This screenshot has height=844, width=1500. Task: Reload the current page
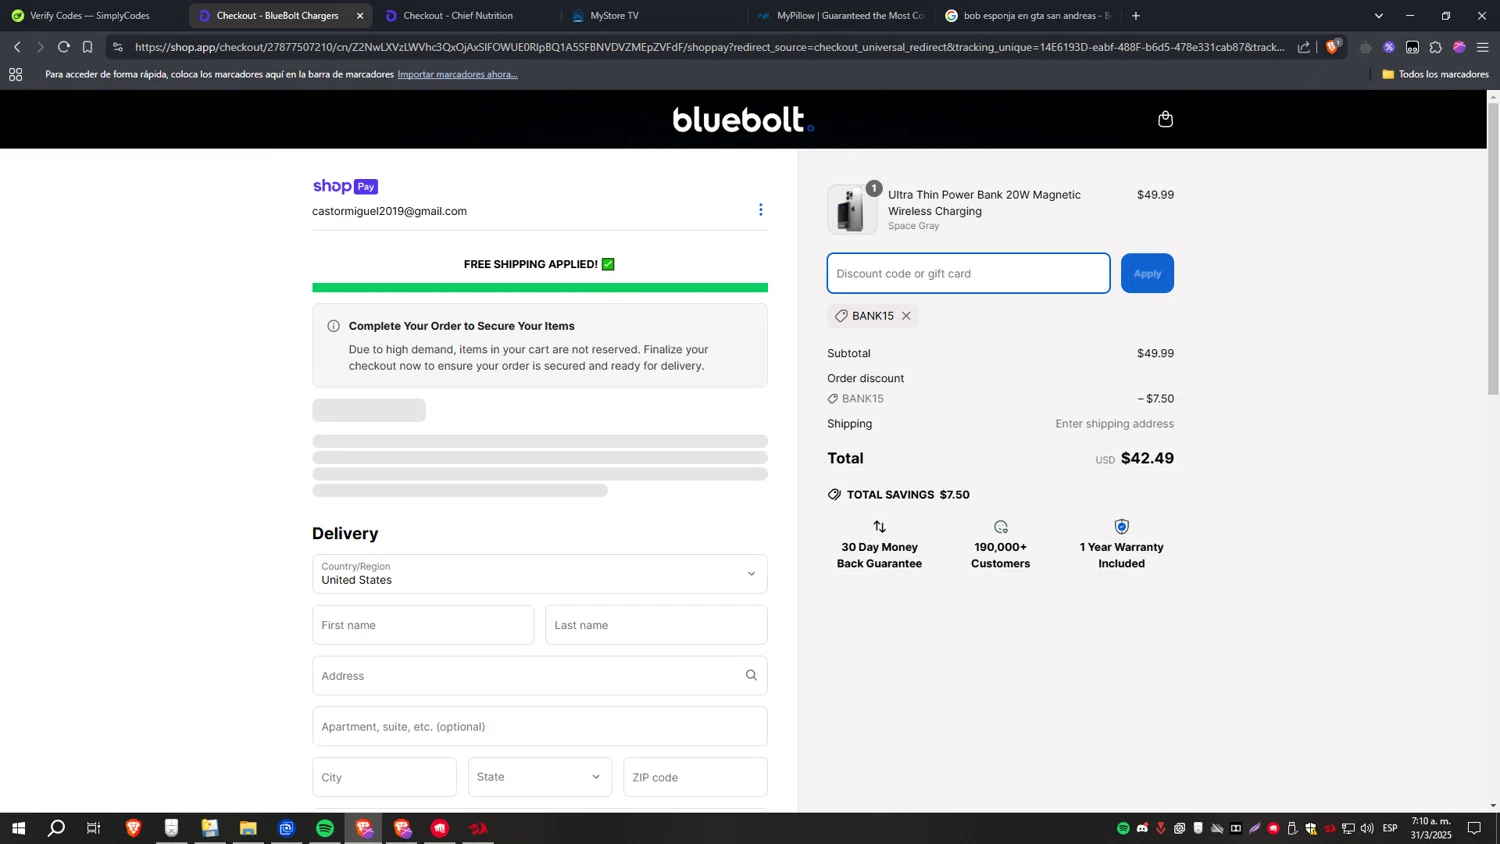pos(63,47)
